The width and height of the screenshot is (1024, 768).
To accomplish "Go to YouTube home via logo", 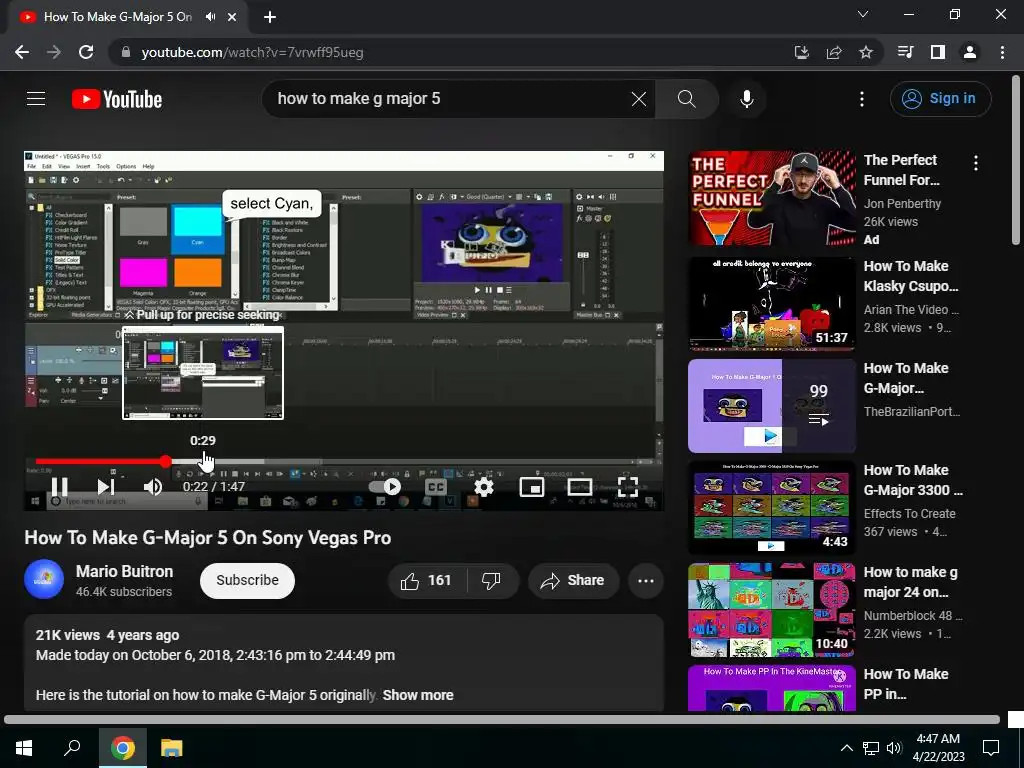I will coord(117,99).
